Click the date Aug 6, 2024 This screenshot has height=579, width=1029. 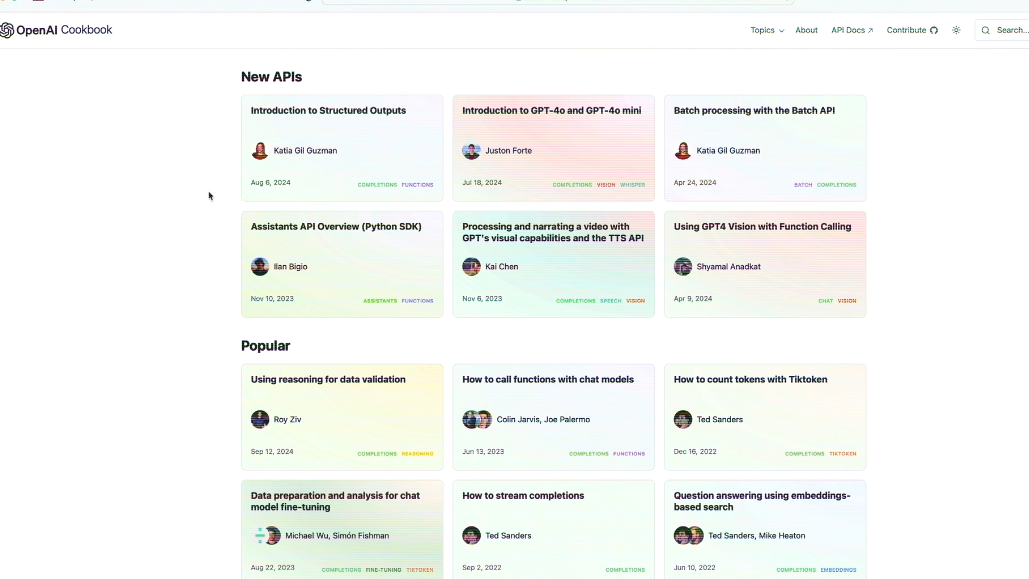[270, 182]
